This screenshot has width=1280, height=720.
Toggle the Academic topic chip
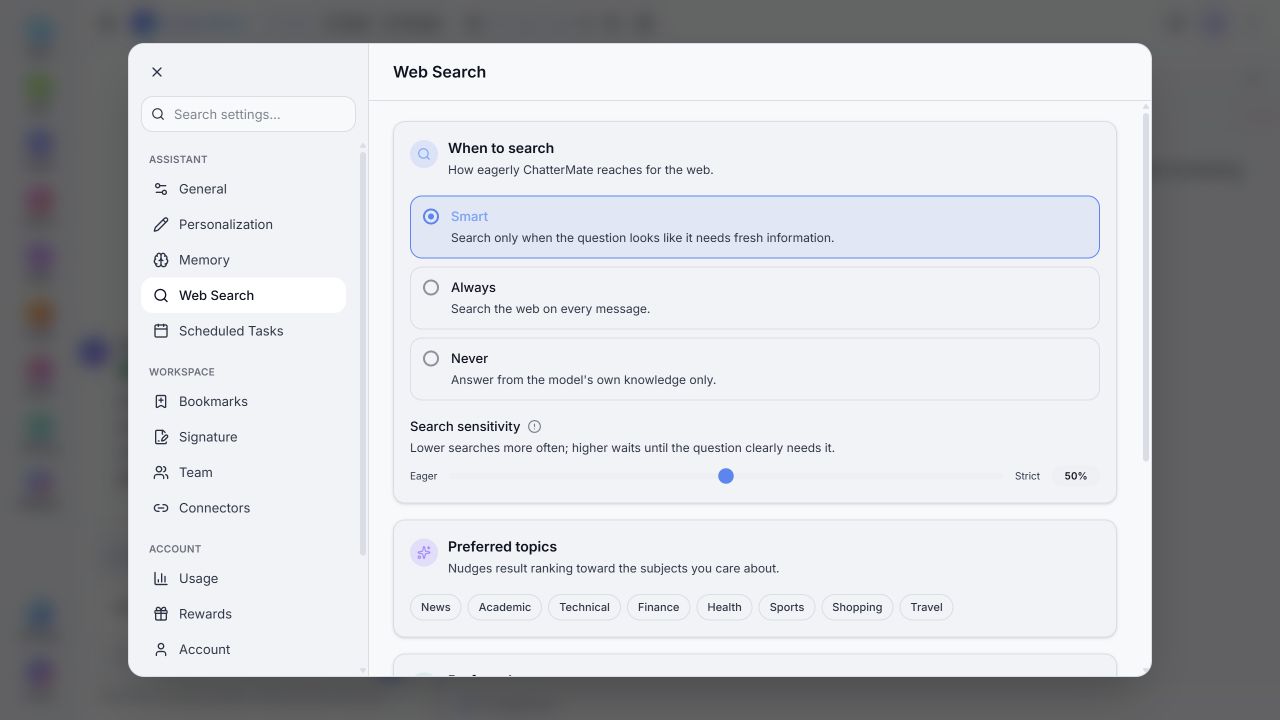click(505, 607)
